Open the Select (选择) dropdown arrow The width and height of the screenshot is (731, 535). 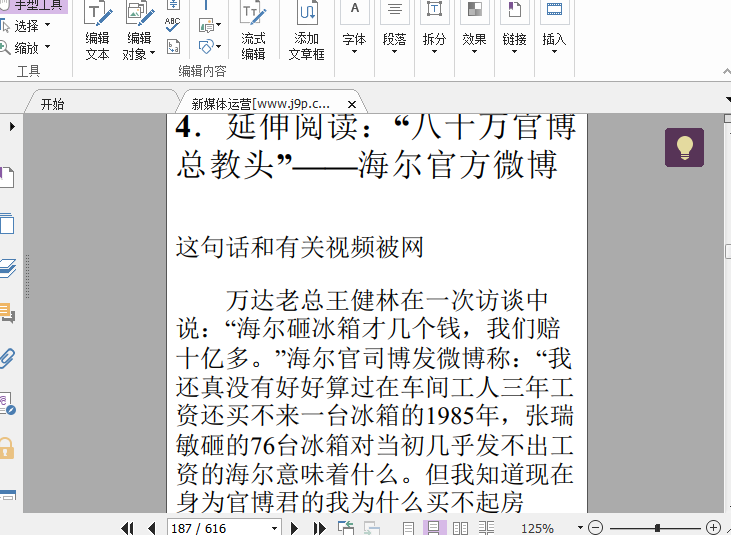(47, 25)
